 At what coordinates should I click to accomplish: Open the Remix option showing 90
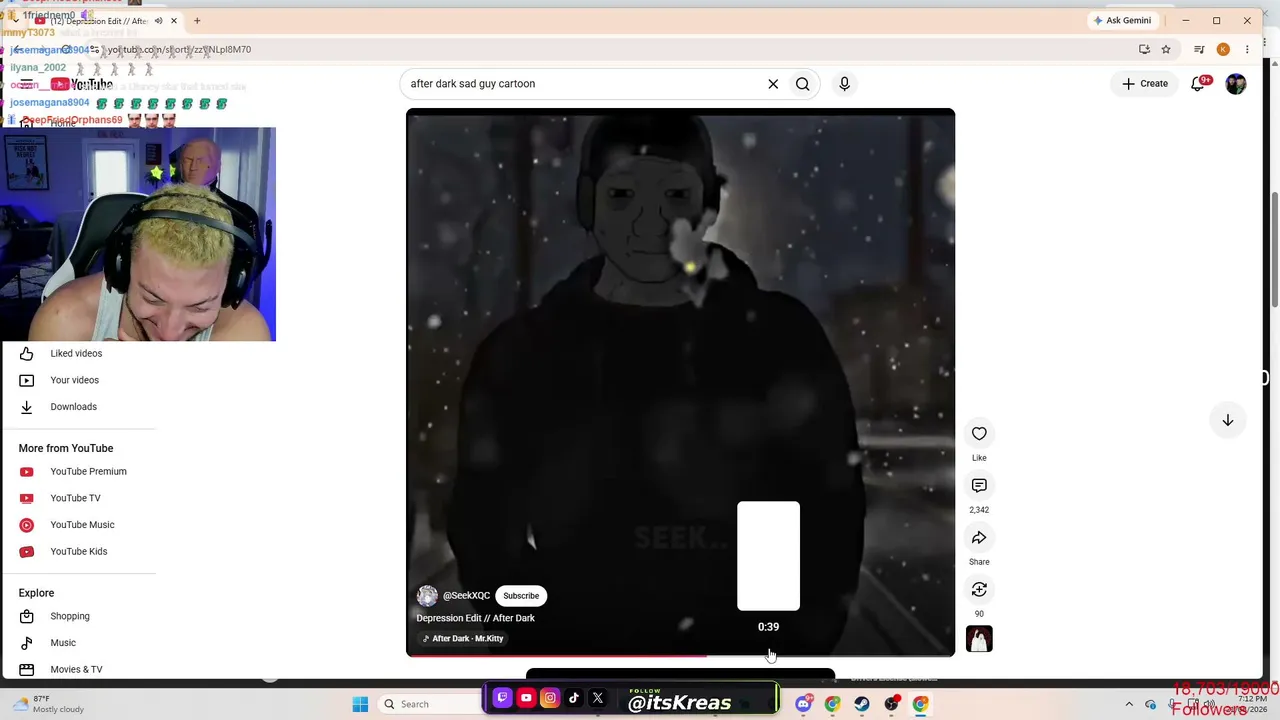tap(979, 590)
